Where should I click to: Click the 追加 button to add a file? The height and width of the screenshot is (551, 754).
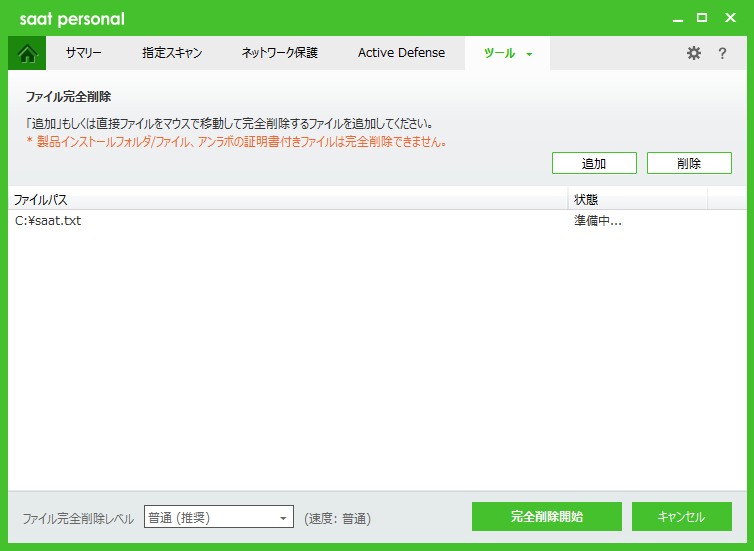coord(594,163)
